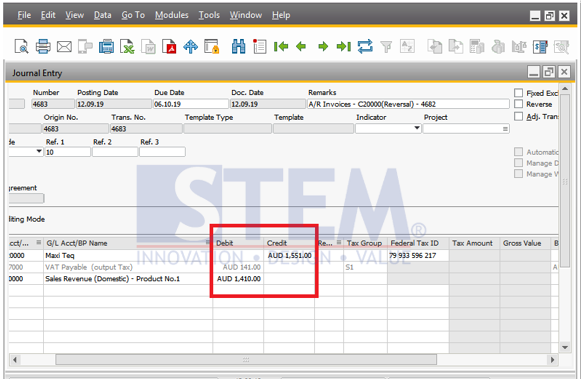The image size is (581, 379).
Task: Open the File menu
Action: pyautogui.click(x=24, y=15)
